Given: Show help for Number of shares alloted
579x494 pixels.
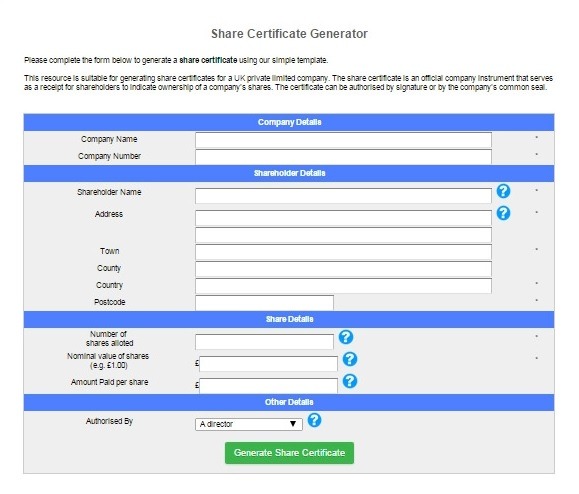Looking at the screenshot, I should [346, 337].
